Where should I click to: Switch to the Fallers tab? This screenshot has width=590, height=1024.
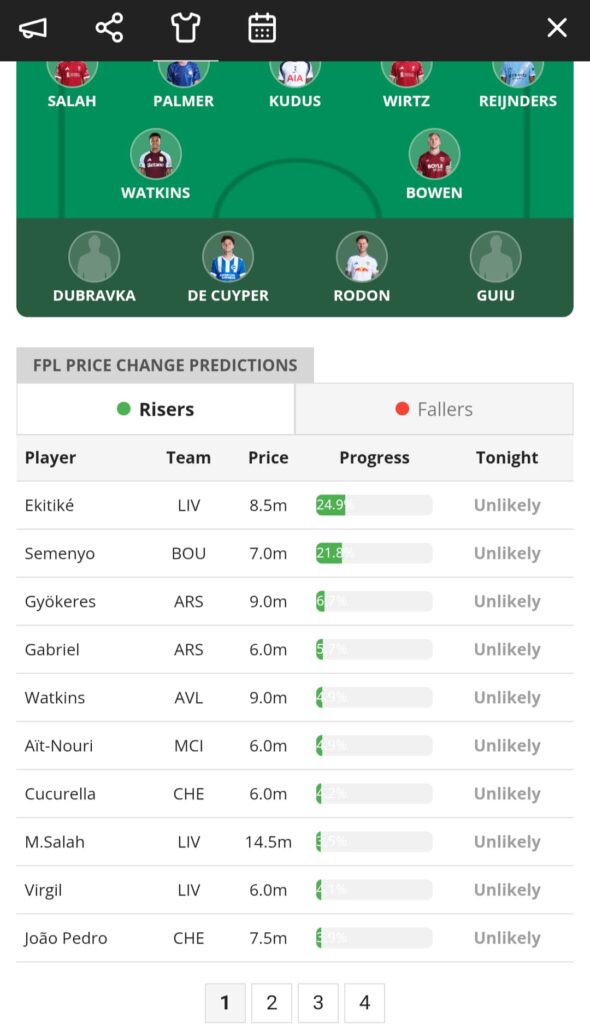pos(433,408)
